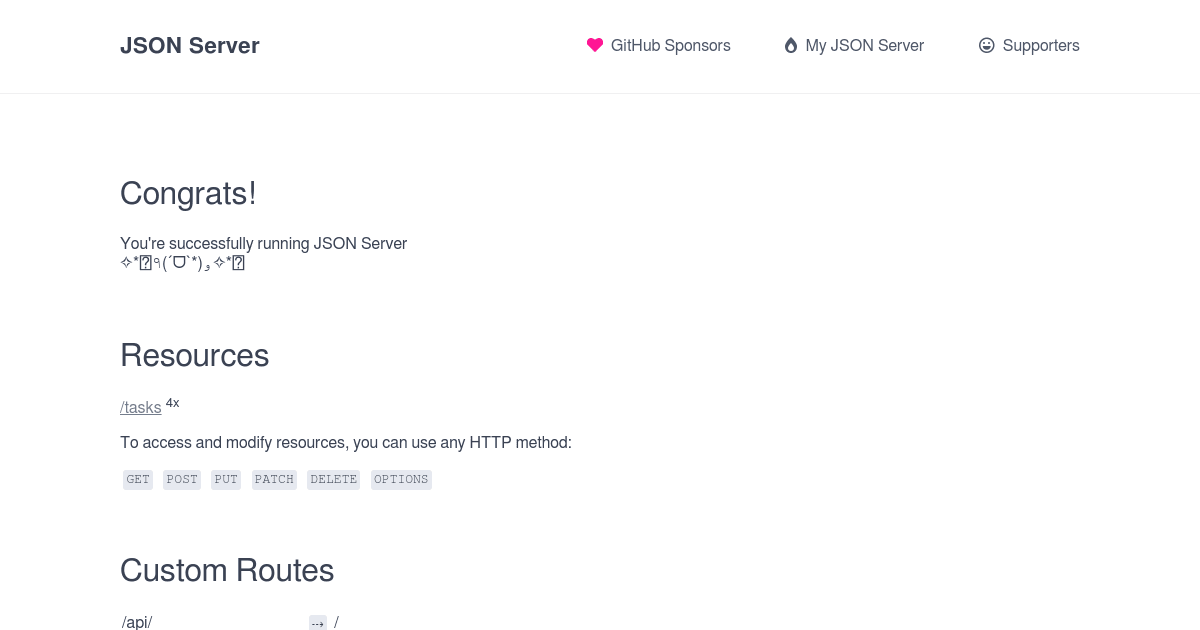Click the slash route target after the arrow
This screenshot has height=630, width=1200.
point(336,622)
